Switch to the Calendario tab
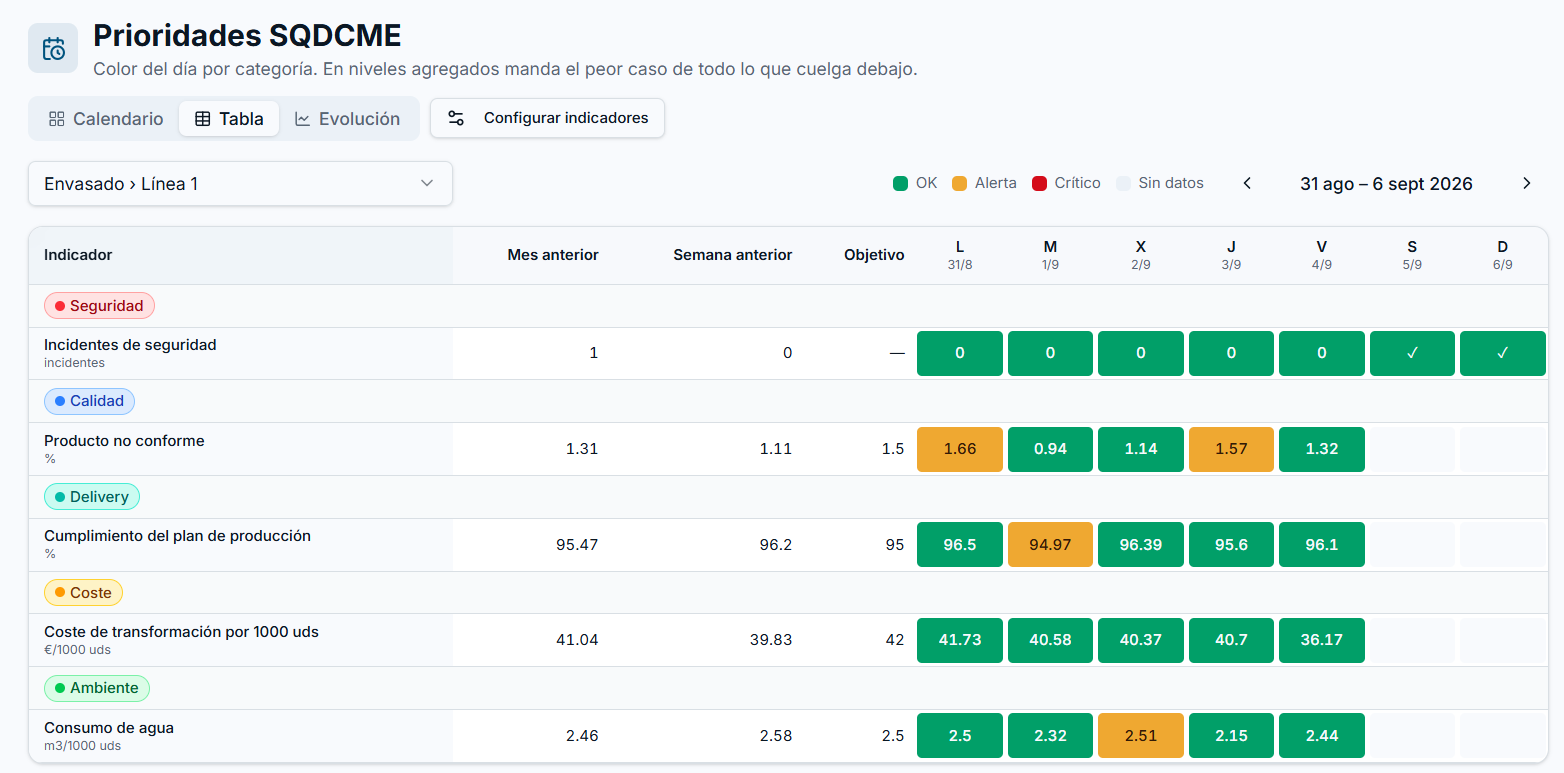1564x773 pixels. click(x=106, y=119)
